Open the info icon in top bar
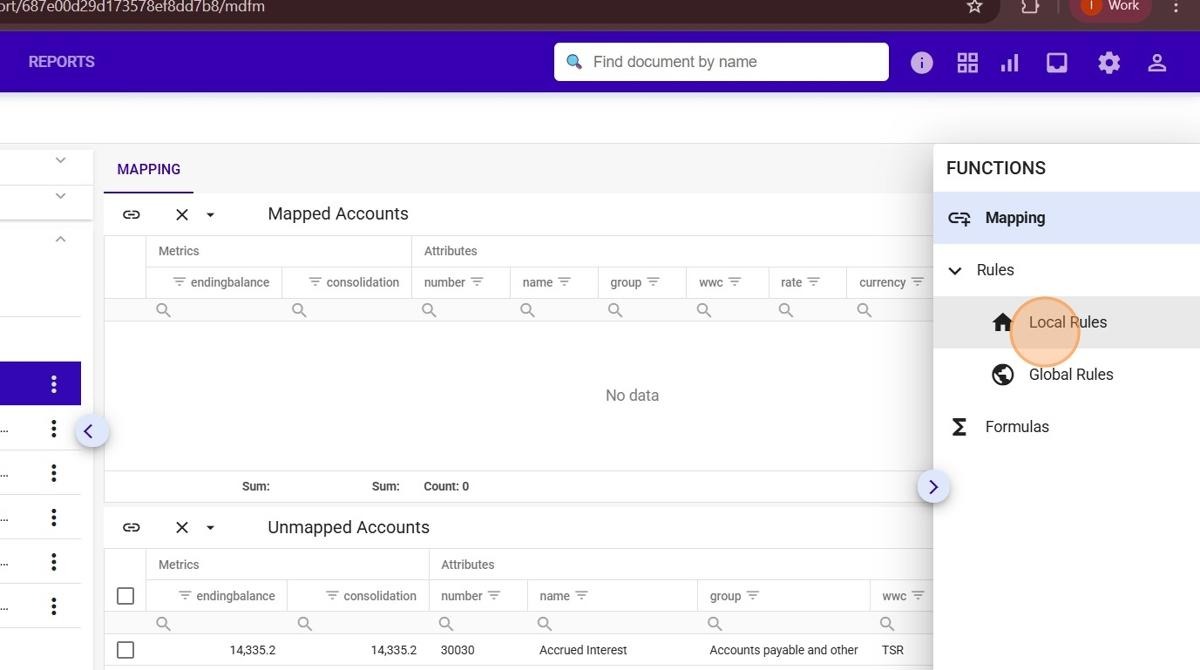This screenshot has width=1200, height=670. coord(922,63)
